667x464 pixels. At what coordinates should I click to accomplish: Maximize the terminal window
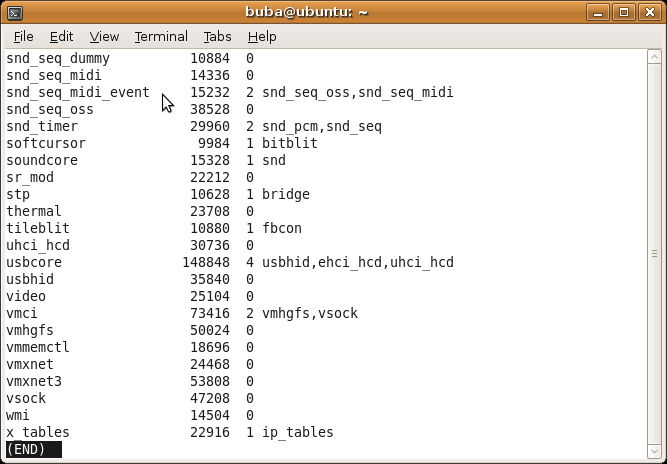(624, 12)
